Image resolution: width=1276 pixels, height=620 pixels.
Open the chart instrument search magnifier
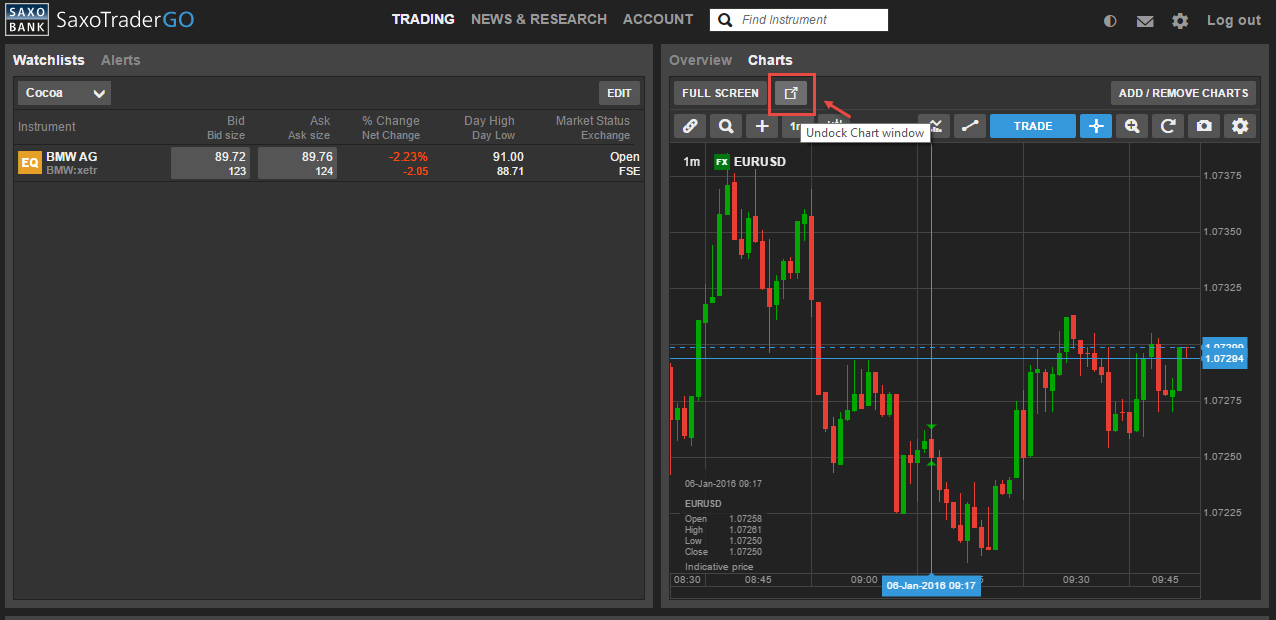(725, 126)
